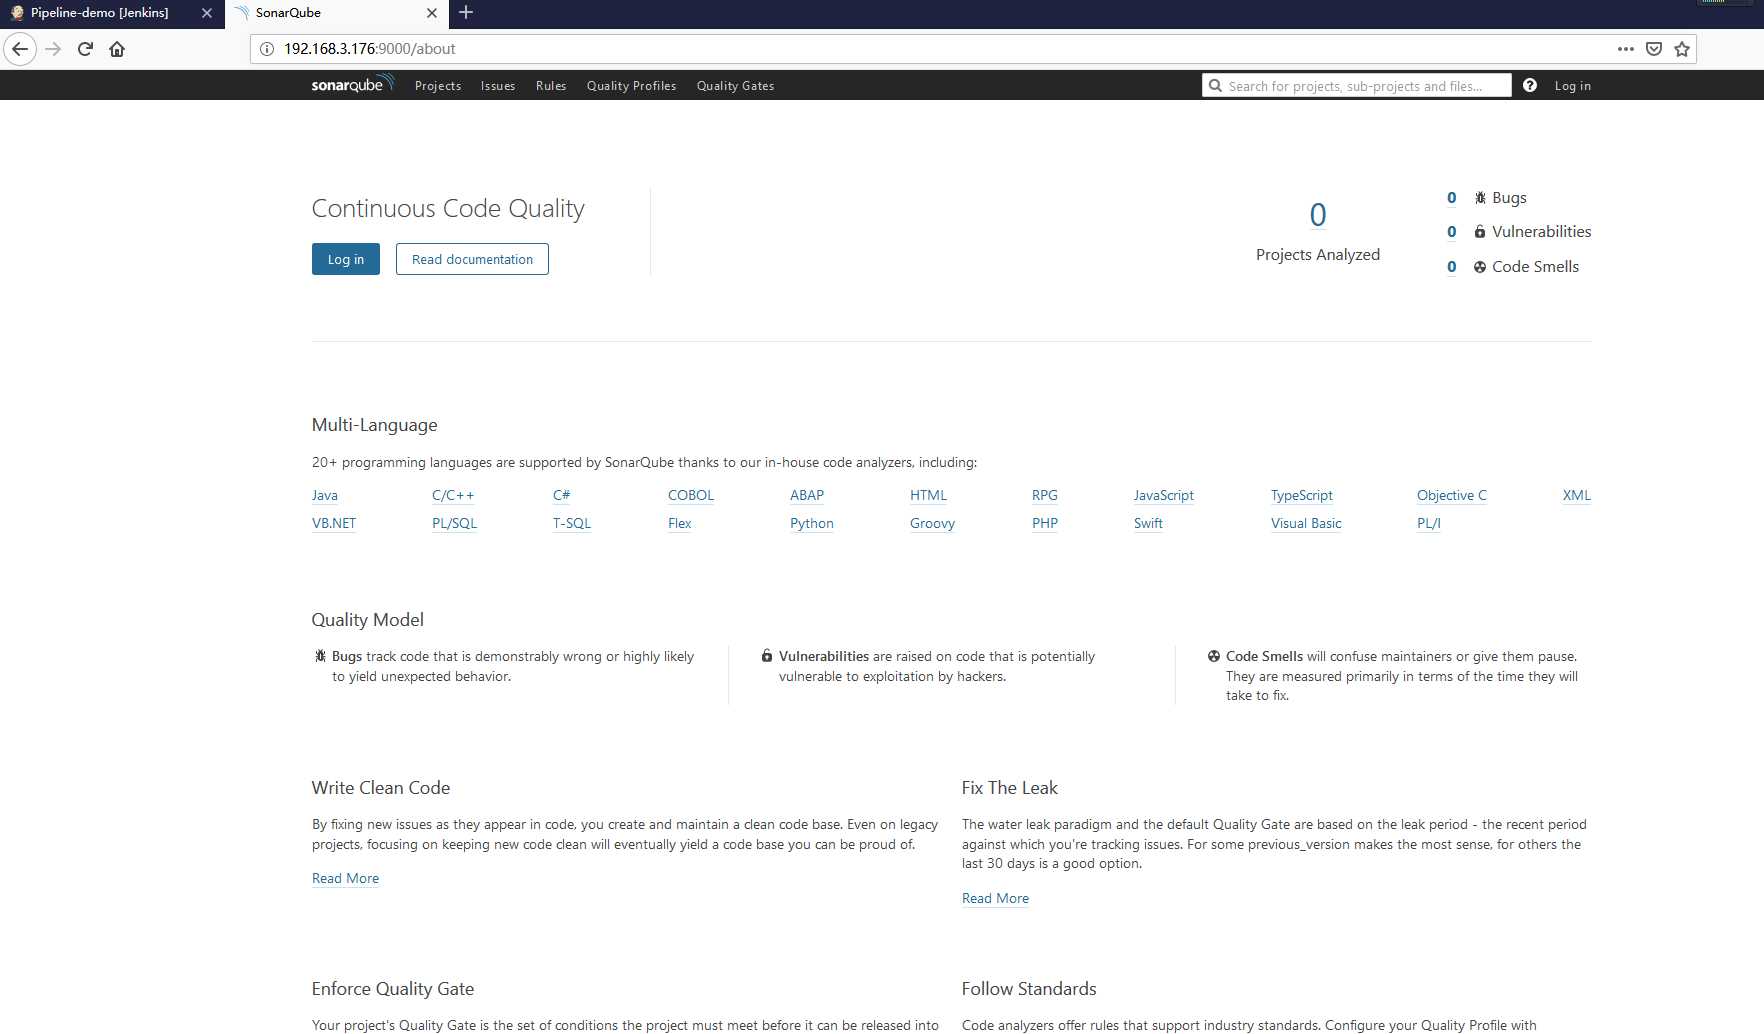Screen dimensions: 1764x1034
Task: Open the Visual Basic language link
Action: click(1306, 523)
